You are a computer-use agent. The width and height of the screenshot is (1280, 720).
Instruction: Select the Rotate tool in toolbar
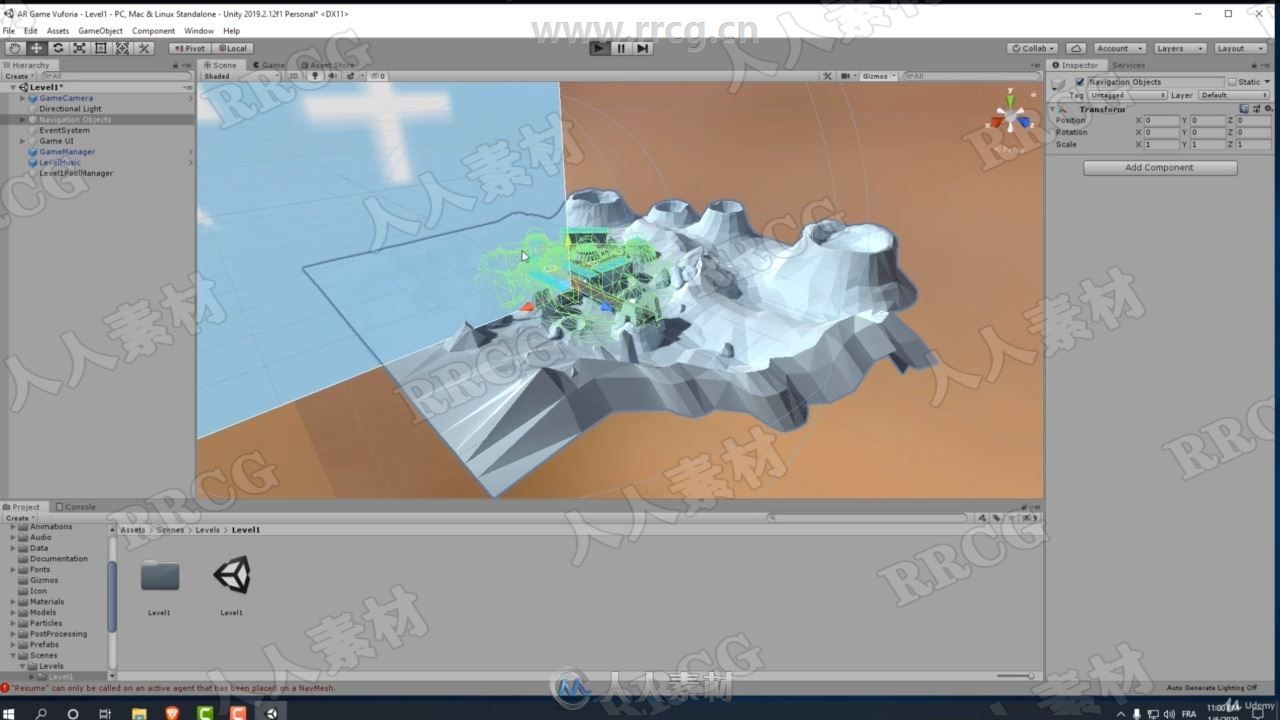pos(58,48)
